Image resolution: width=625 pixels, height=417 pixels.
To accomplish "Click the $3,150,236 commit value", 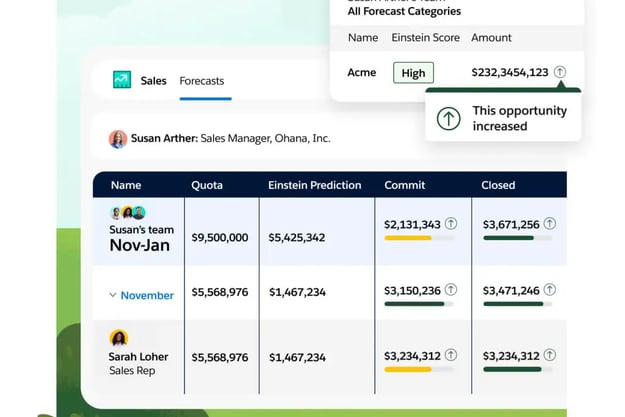I will 412,291.
